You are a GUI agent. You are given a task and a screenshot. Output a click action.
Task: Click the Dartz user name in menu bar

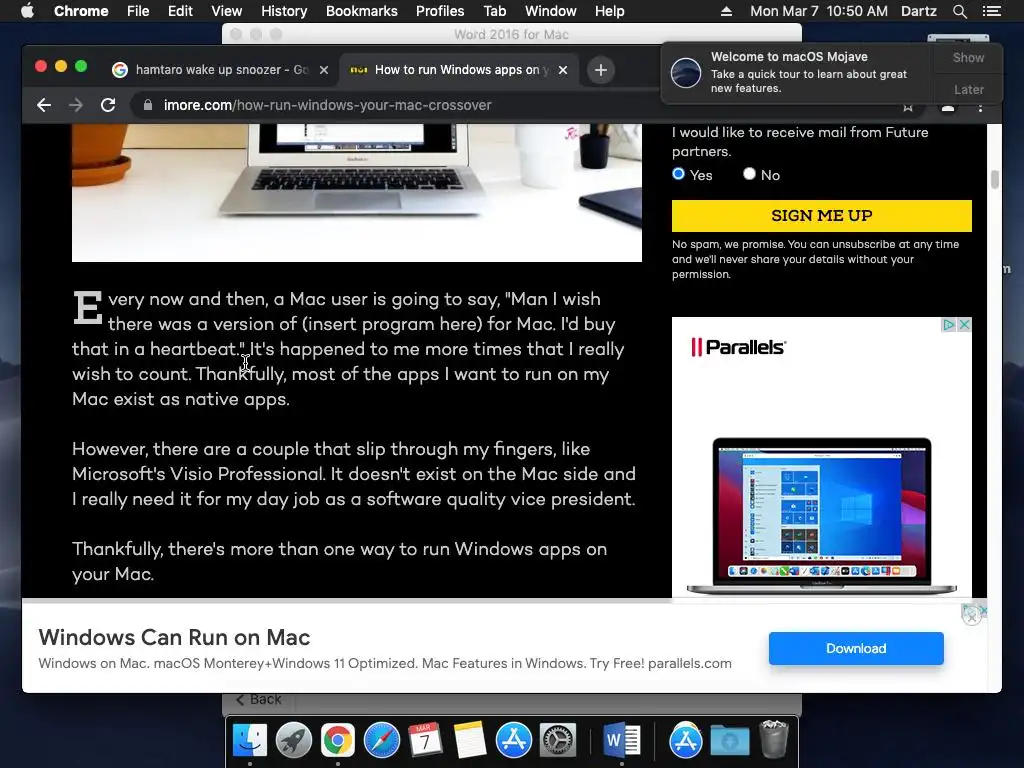918,11
